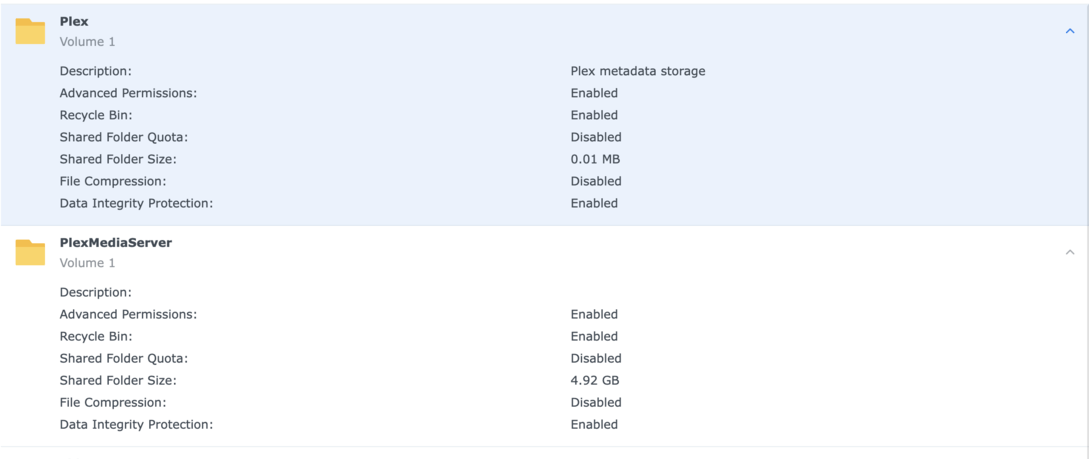Click the 'Plex metadata storage' description text

[x=637, y=71]
